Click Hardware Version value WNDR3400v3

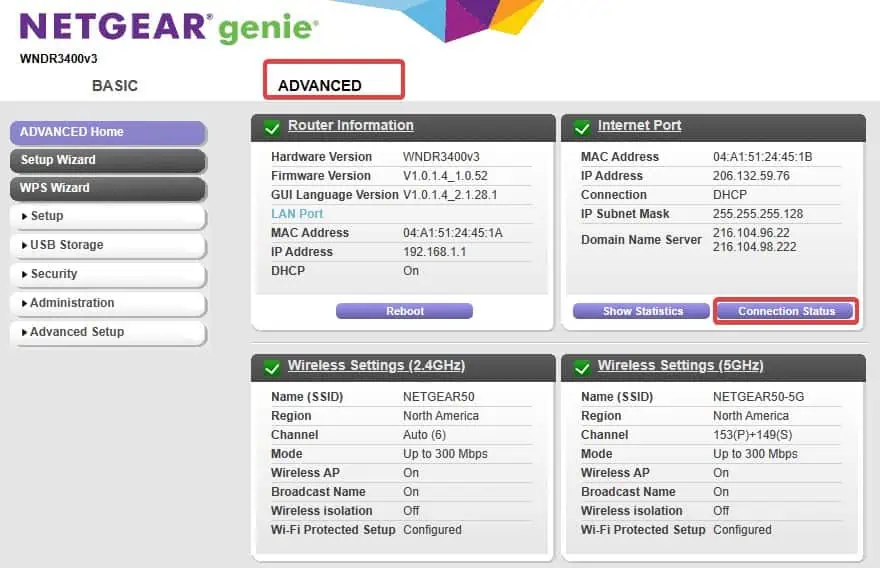[x=441, y=157]
